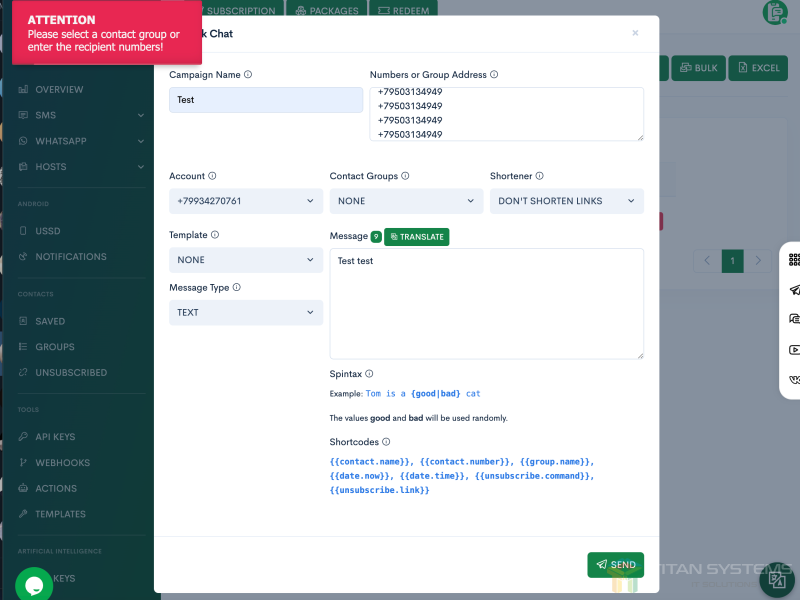The image size is (800, 600).
Task: Click the Campaign Name info icon
Action: tap(248, 75)
